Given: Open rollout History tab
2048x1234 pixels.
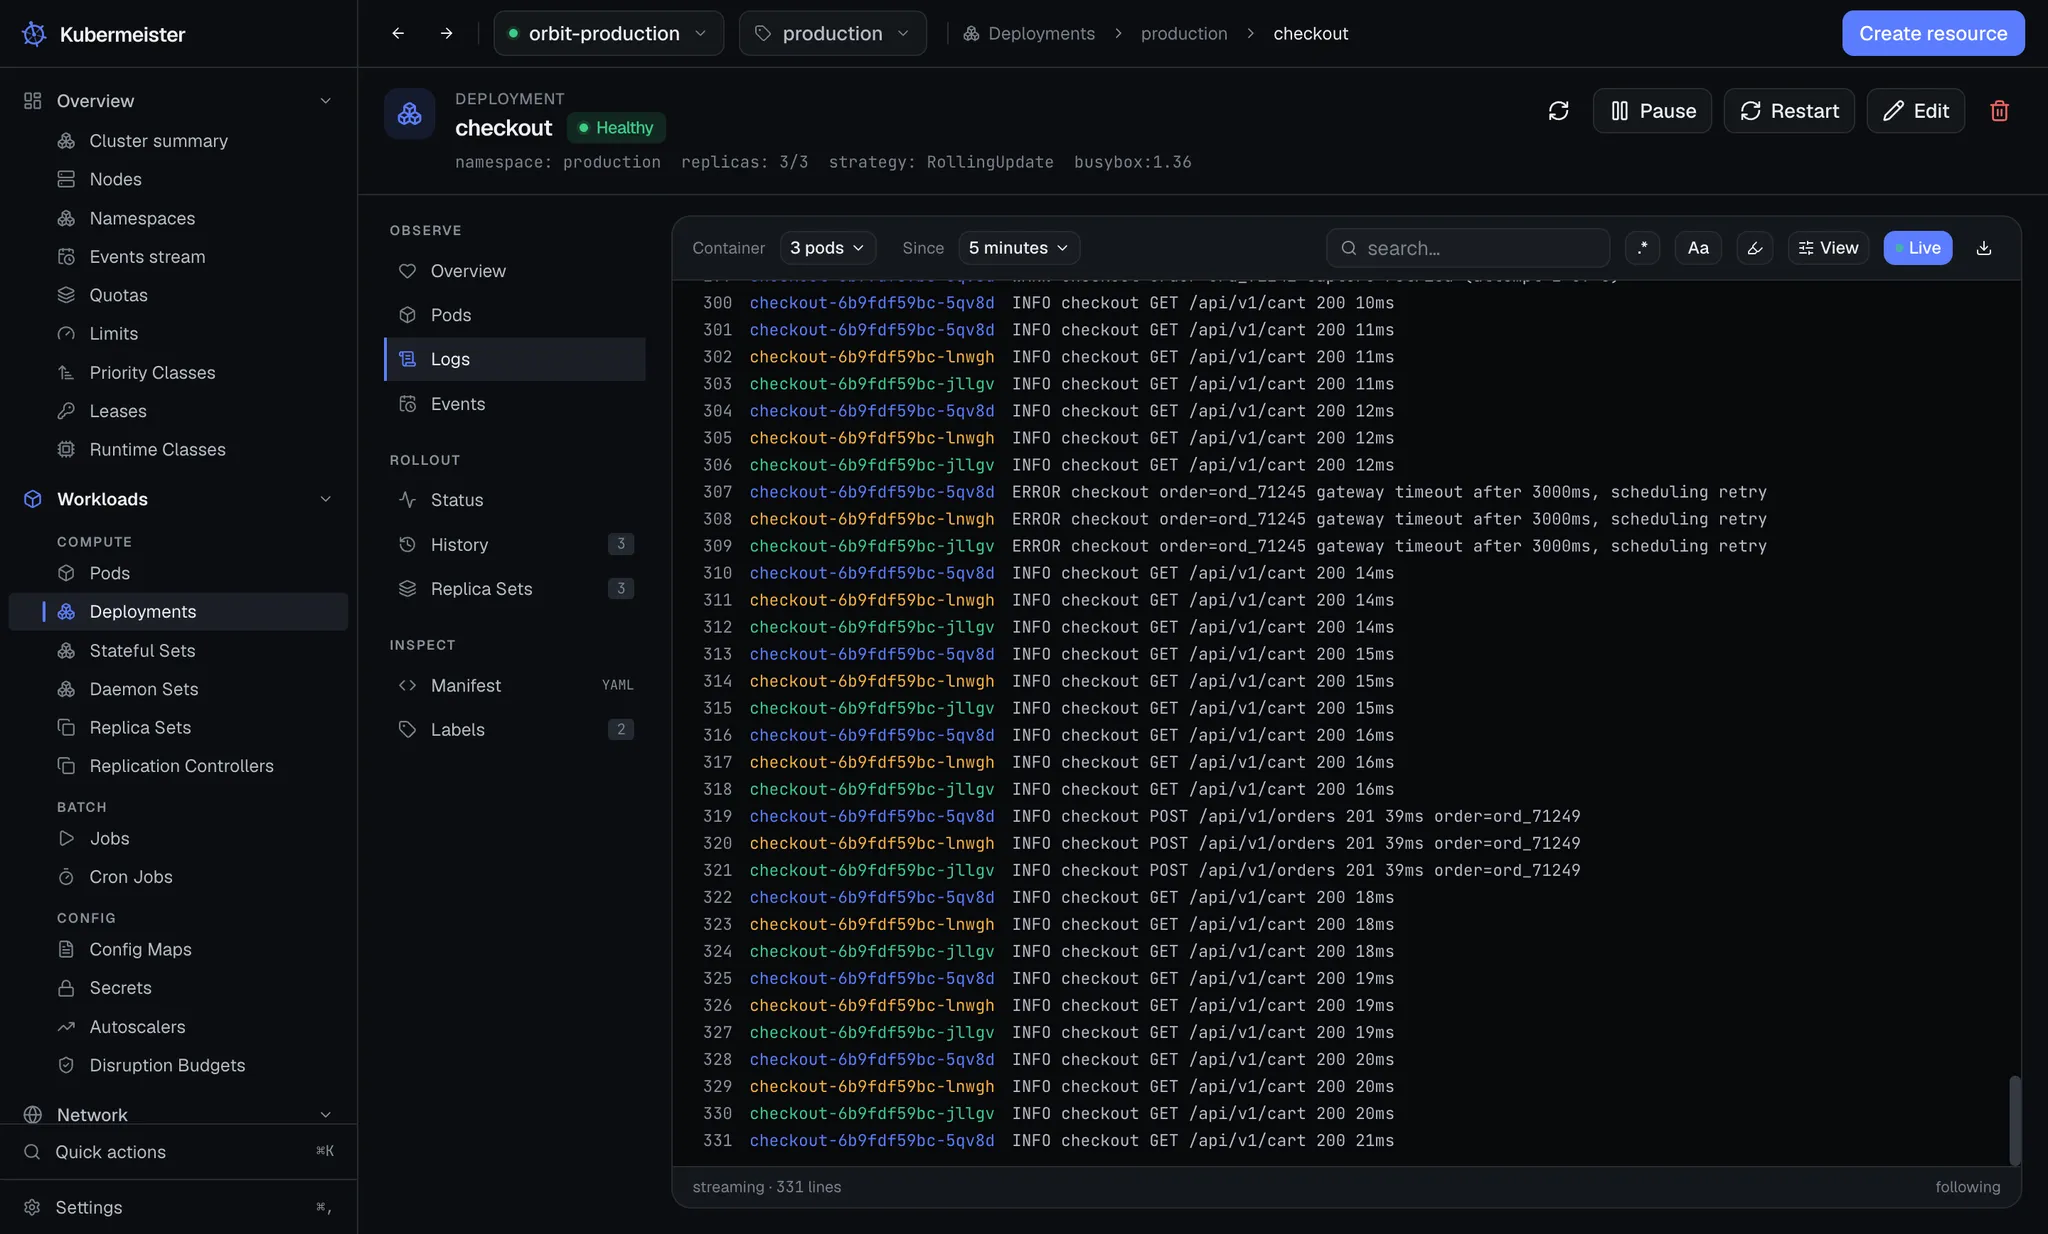Looking at the screenshot, I should pyautogui.click(x=515, y=545).
